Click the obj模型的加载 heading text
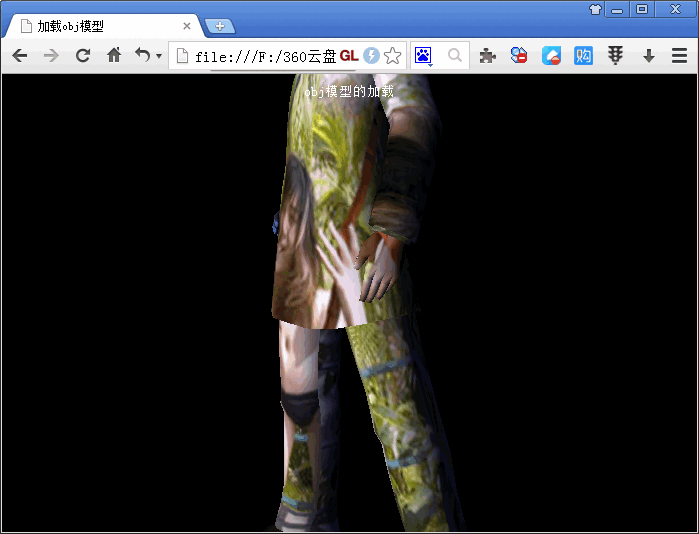This screenshot has height=534, width=699. pos(349,91)
